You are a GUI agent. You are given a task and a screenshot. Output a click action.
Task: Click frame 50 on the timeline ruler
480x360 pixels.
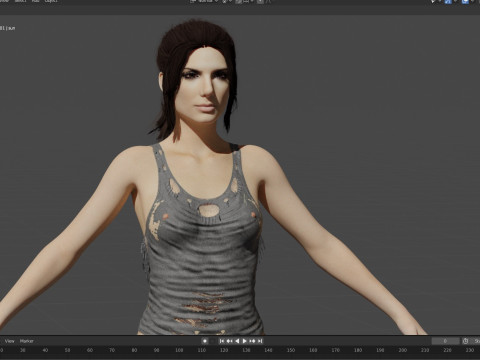tap(67, 350)
